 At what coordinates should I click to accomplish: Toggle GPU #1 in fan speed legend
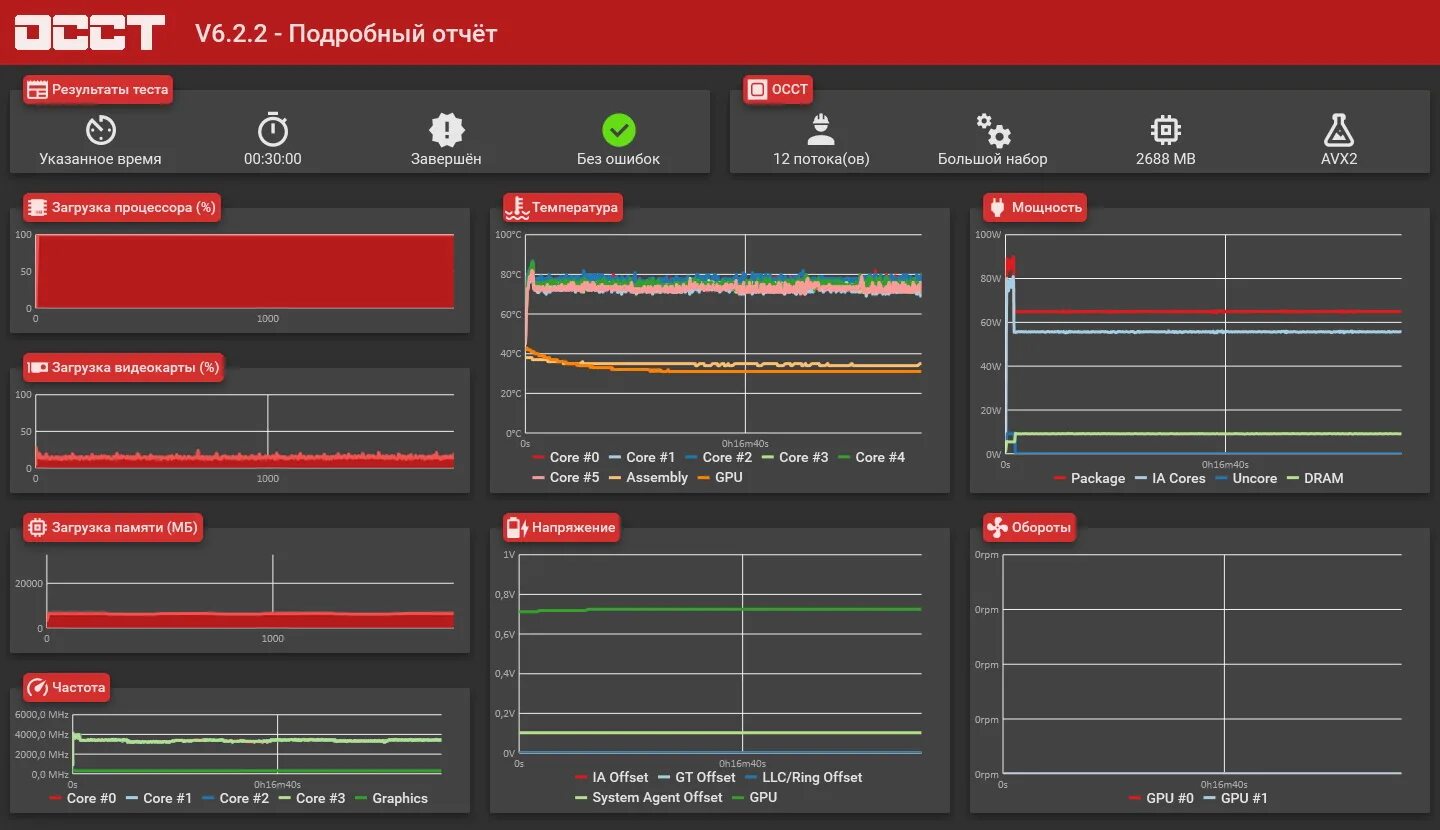pyautogui.click(x=1235, y=798)
